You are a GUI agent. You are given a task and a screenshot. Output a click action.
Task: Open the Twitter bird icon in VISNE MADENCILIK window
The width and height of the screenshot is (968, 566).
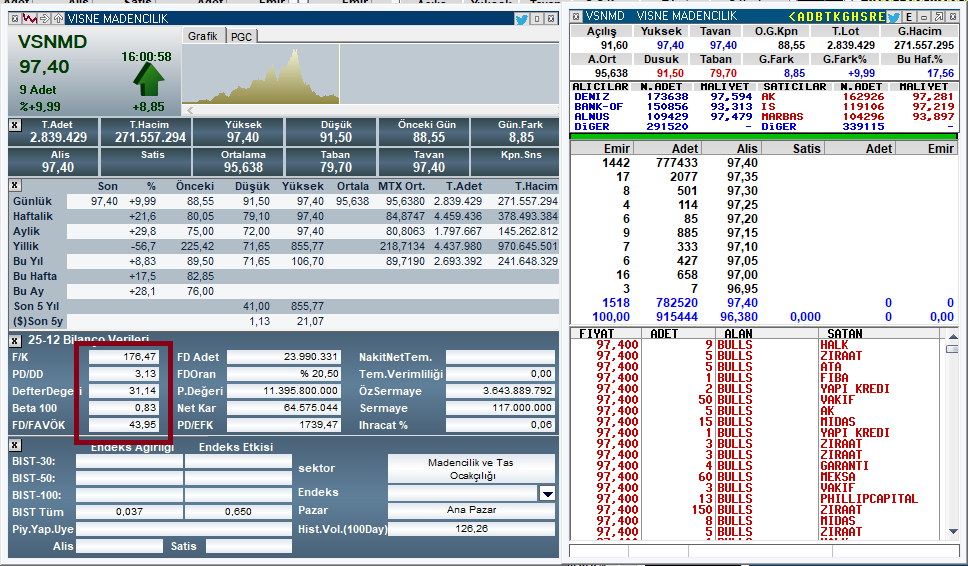click(521, 19)
